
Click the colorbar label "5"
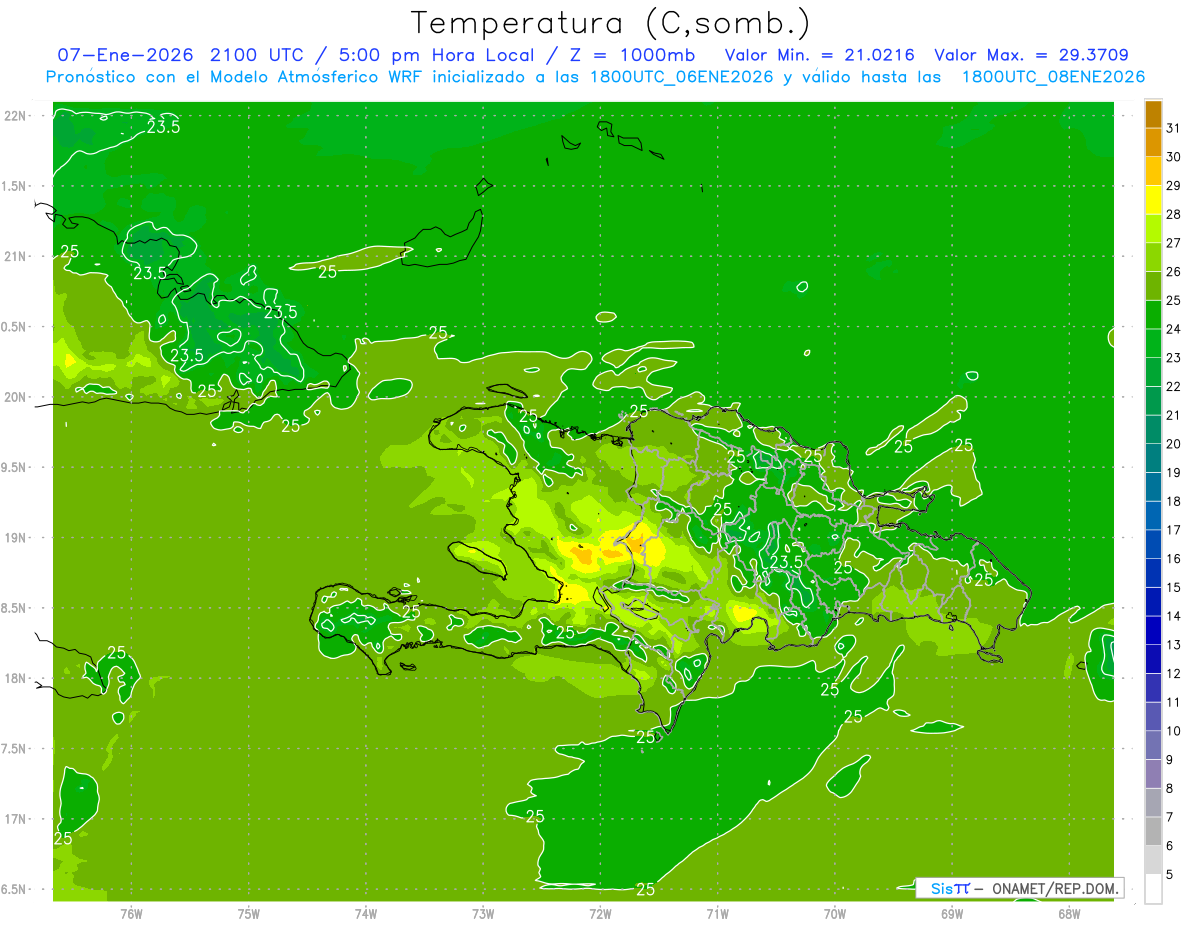[1170, 874]
